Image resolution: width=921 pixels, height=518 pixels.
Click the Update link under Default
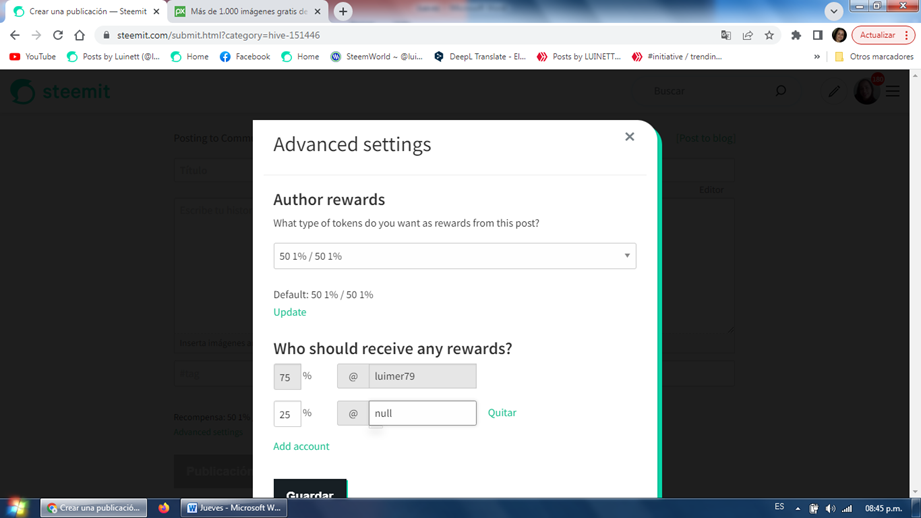290,312
